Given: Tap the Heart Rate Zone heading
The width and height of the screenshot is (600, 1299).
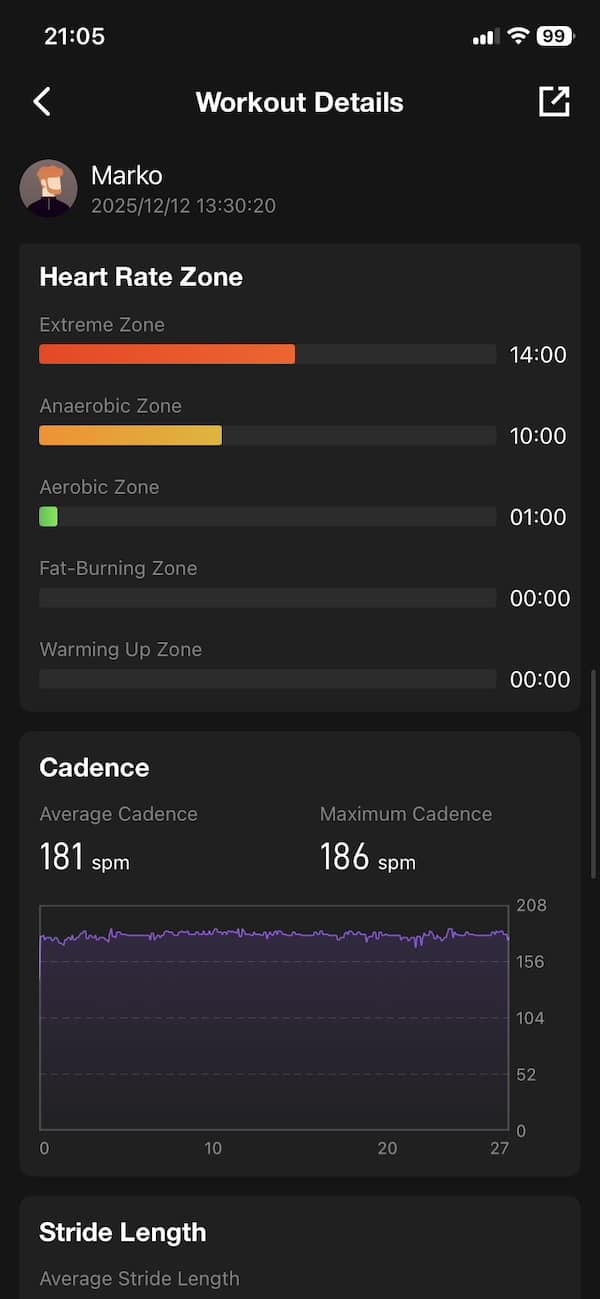Looking at the screenshot, I should (141, 277).
